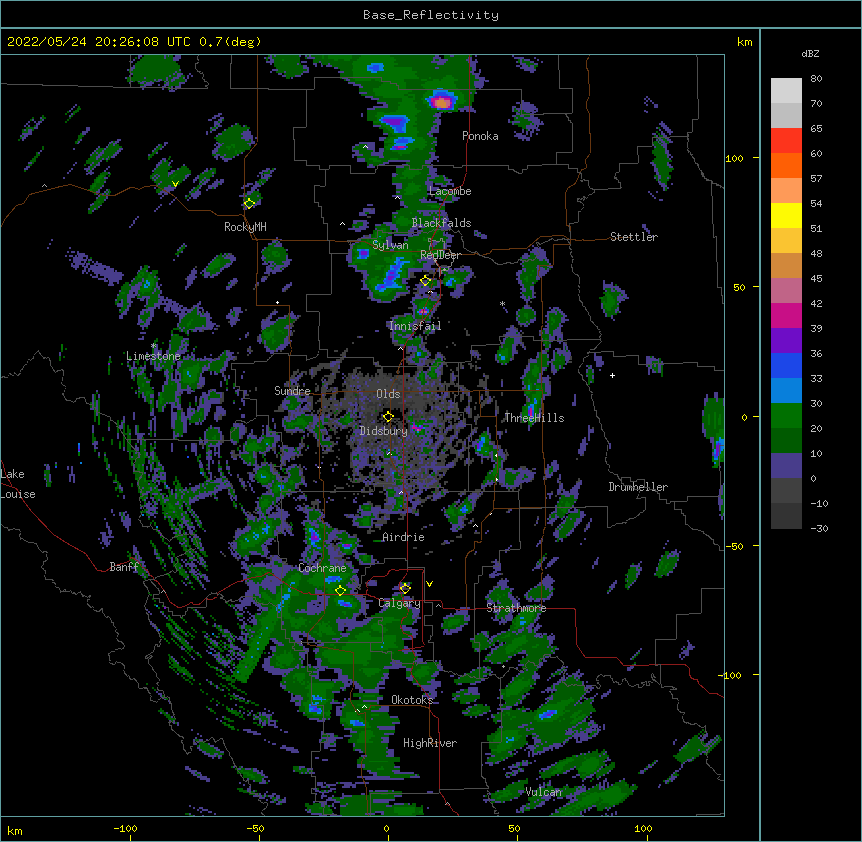The width and height of the screenshot is (862, 842).
Task: Select the bright orange 57-60 dBZ swatch
Action: click(786, 165)
